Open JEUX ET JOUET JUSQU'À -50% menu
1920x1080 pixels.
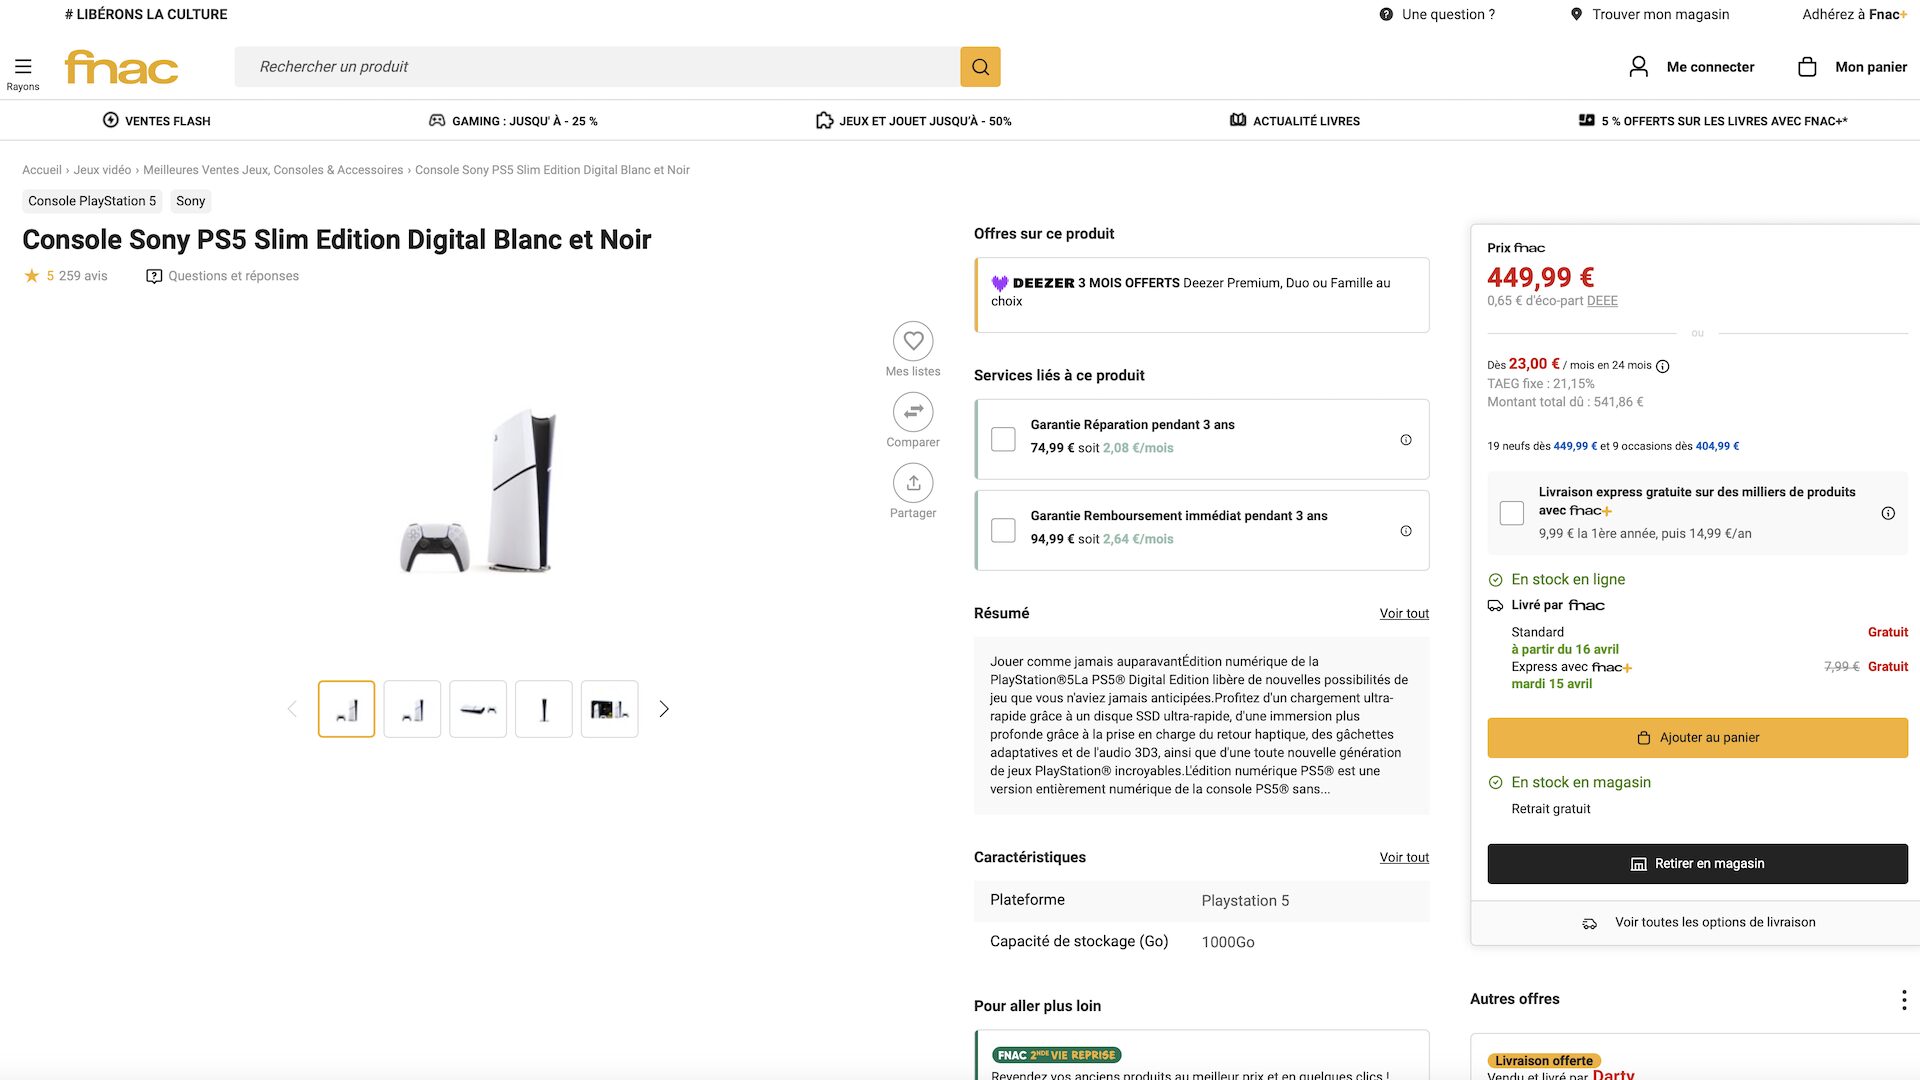[914, 121]
